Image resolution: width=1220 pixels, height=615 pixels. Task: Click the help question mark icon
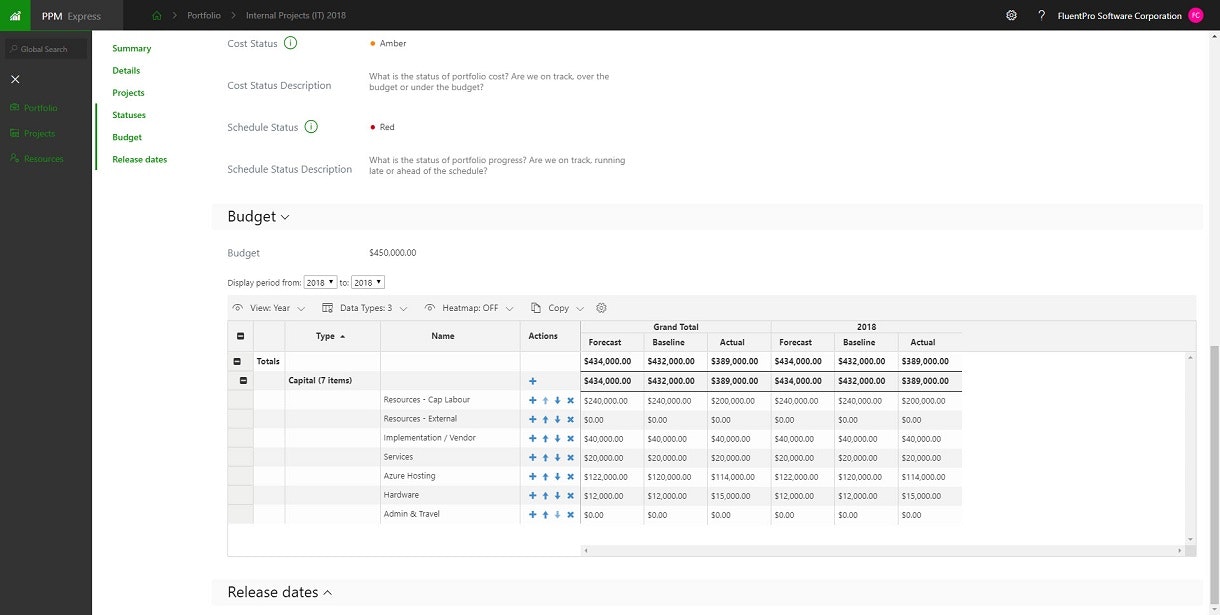click(1041, 16)
